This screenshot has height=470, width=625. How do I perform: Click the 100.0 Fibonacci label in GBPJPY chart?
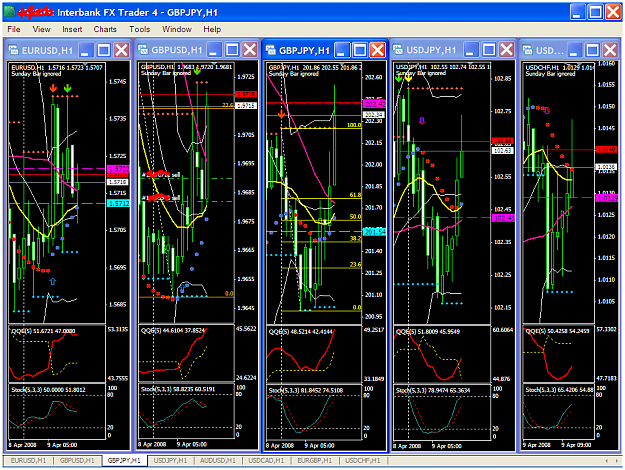(x=354, y=125)
